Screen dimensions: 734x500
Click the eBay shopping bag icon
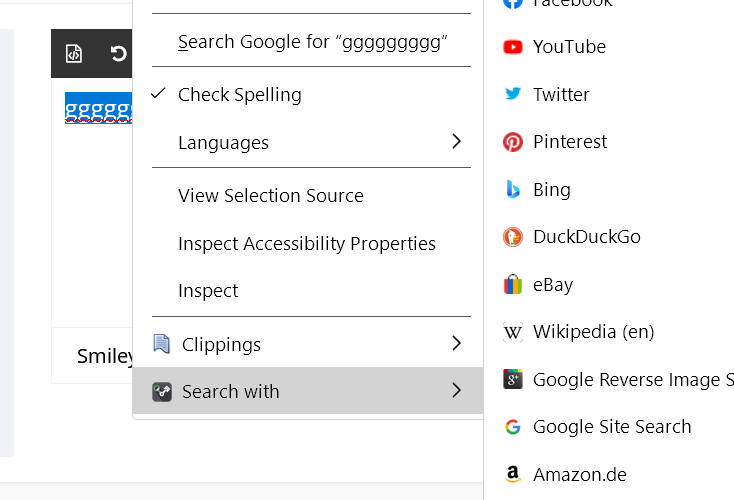513,284
